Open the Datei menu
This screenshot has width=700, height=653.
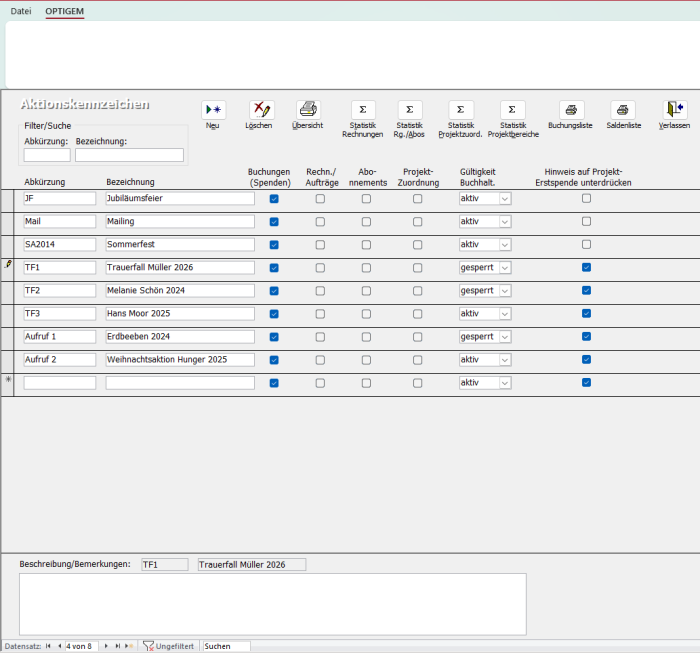pyautogui.click(x=21, y=11)
